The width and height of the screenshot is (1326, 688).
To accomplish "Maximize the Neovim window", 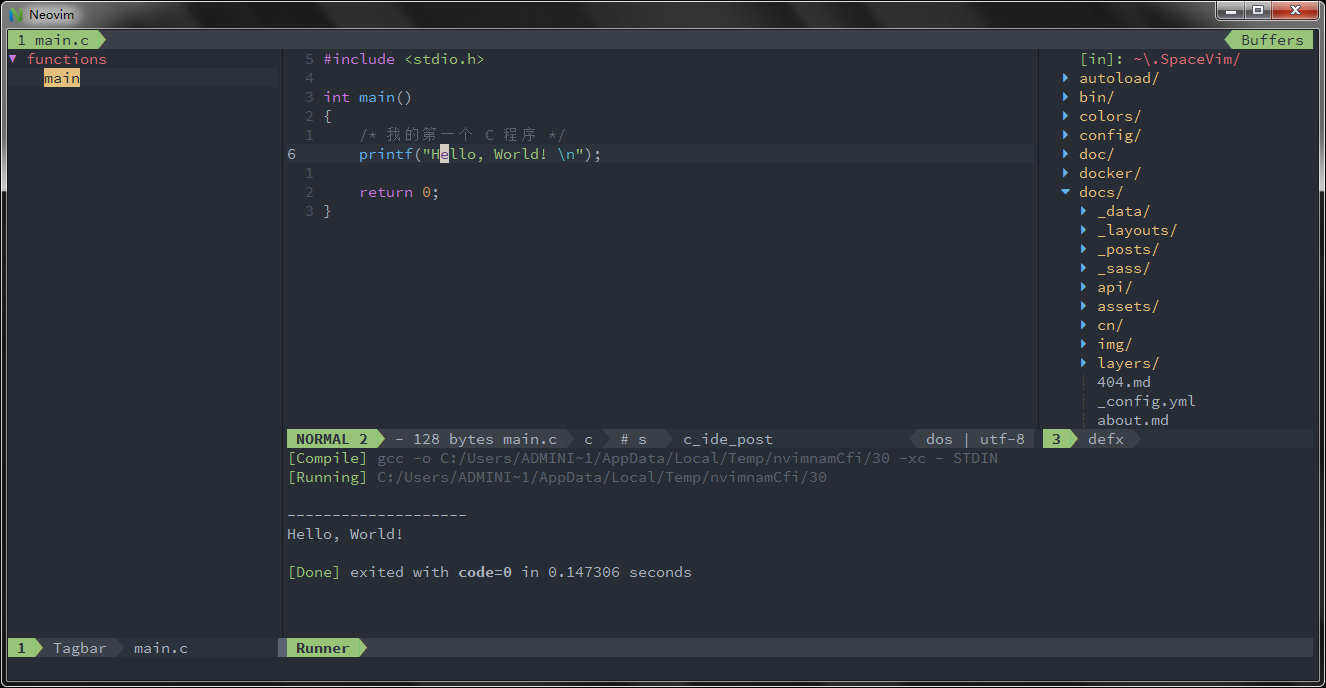I will coord(1257,10).
